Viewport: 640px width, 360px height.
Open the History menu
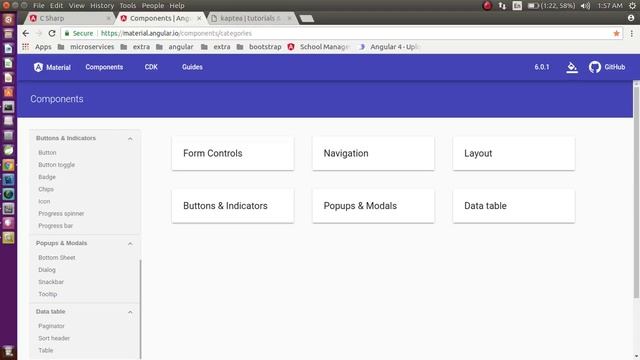tap(102, 6)
